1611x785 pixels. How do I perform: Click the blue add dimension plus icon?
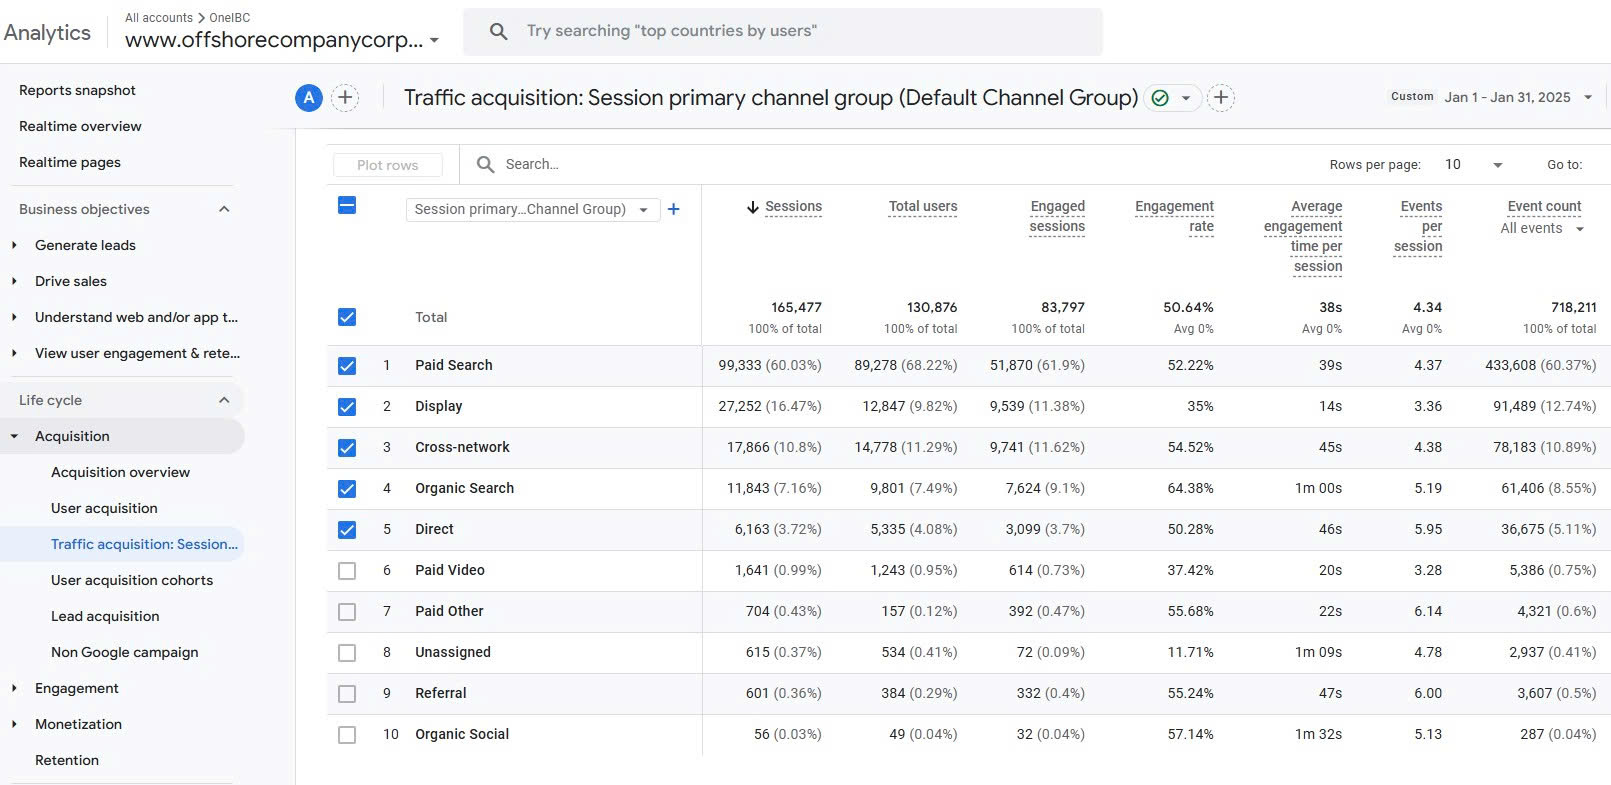tap(674, 209)
